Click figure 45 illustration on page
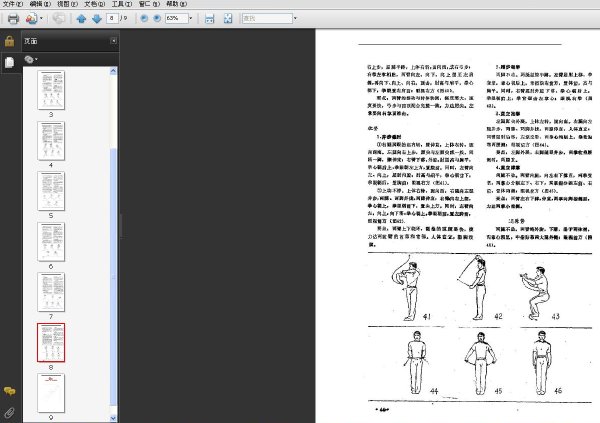The image size is (600, 423). coord(483,364)
